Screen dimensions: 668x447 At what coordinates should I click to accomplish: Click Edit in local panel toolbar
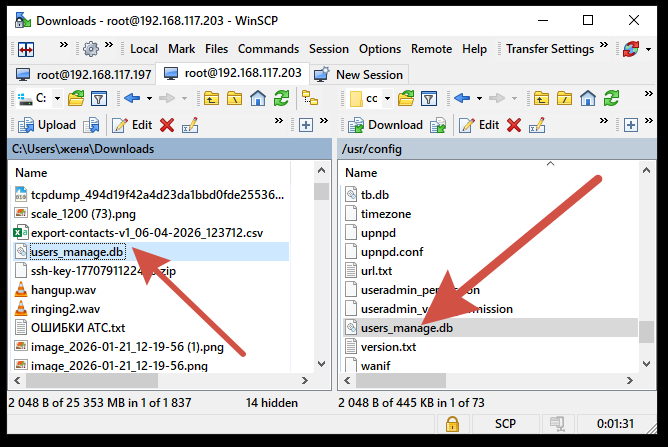pos(132,125)
